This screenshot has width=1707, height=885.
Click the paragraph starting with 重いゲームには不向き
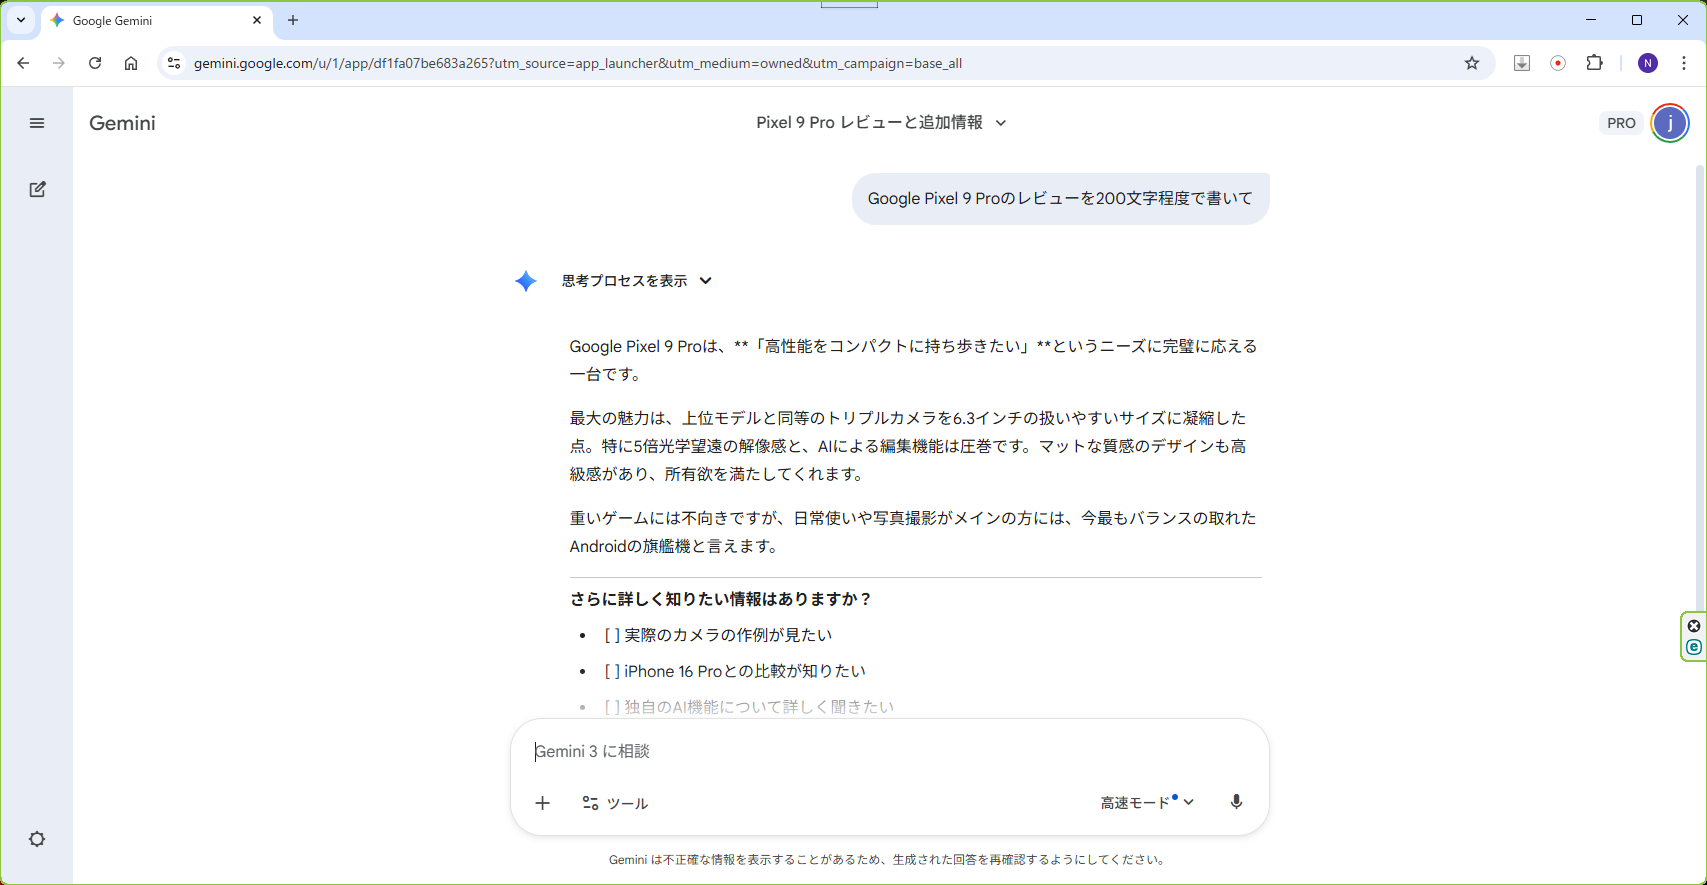point(913,532)
